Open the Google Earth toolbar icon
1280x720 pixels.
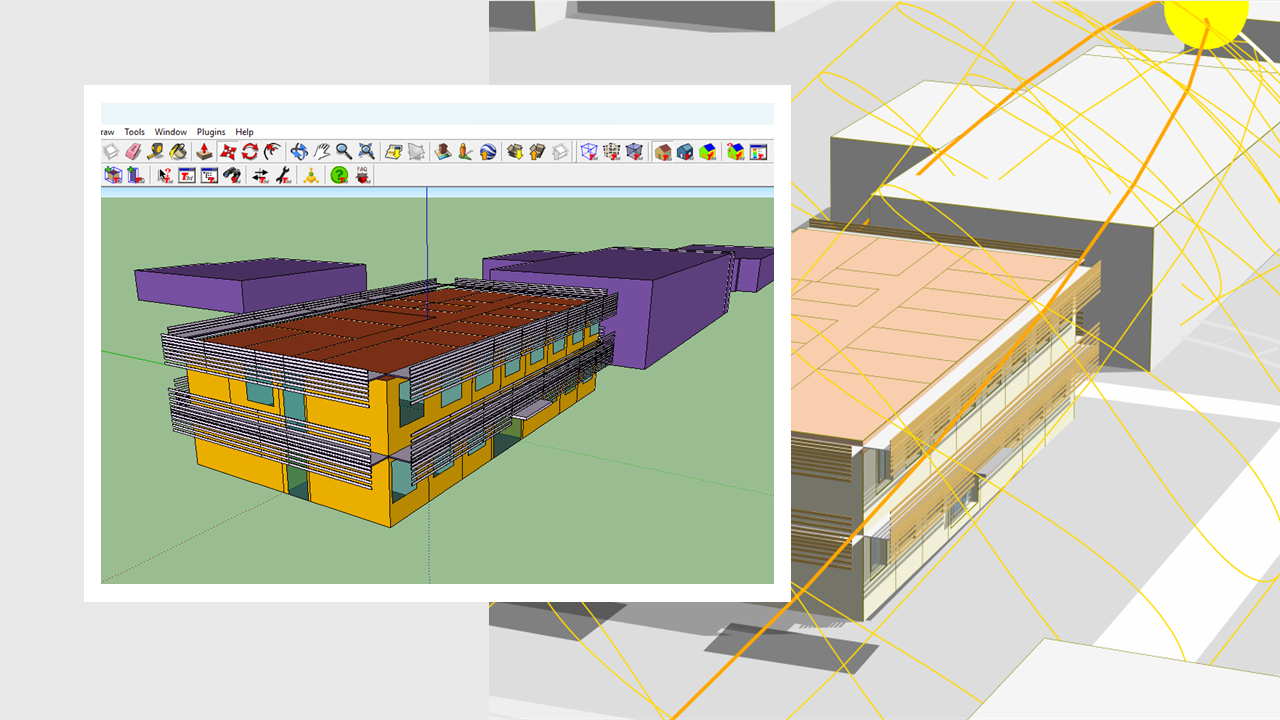coord(490,150)
